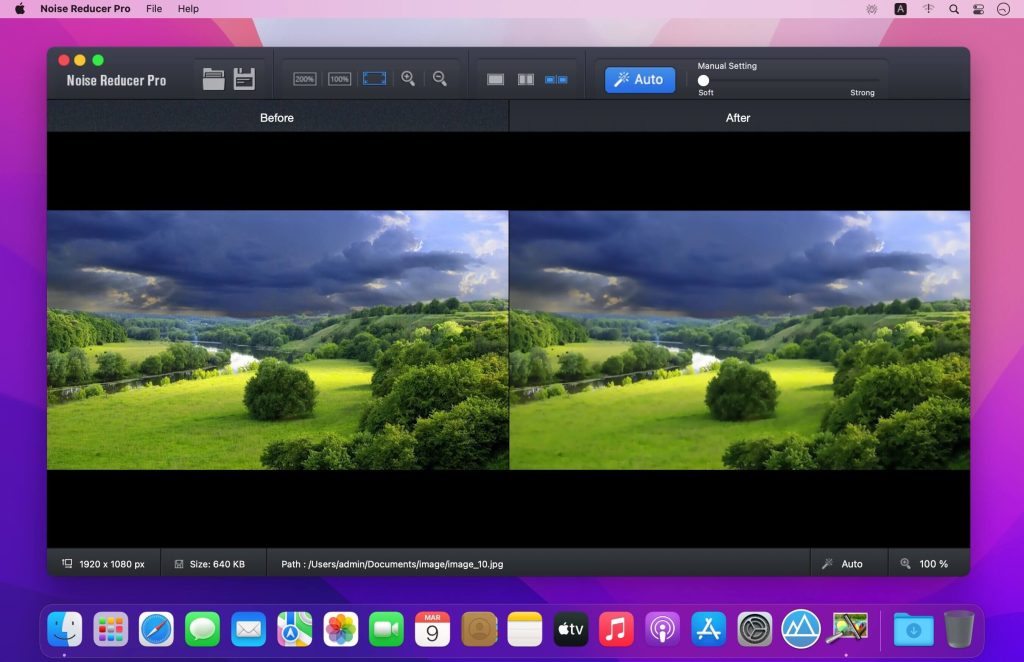
Task: Click the Before panel header
Action: (x=277, y=117)
